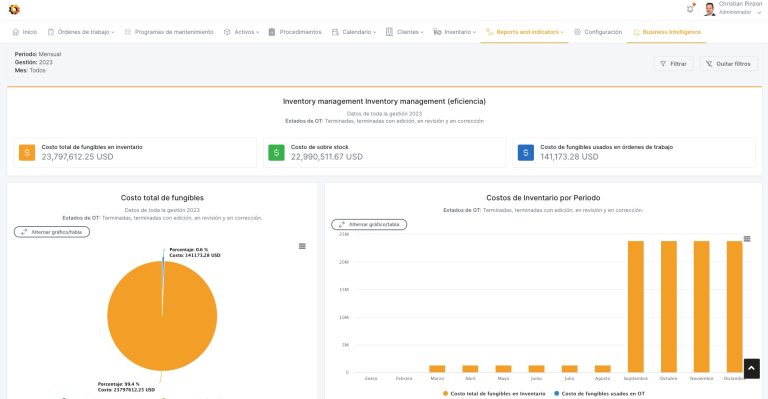This screenshot has height=399, width=768.
Task: Click Quitar filtros button
Action: pos(728,64)
